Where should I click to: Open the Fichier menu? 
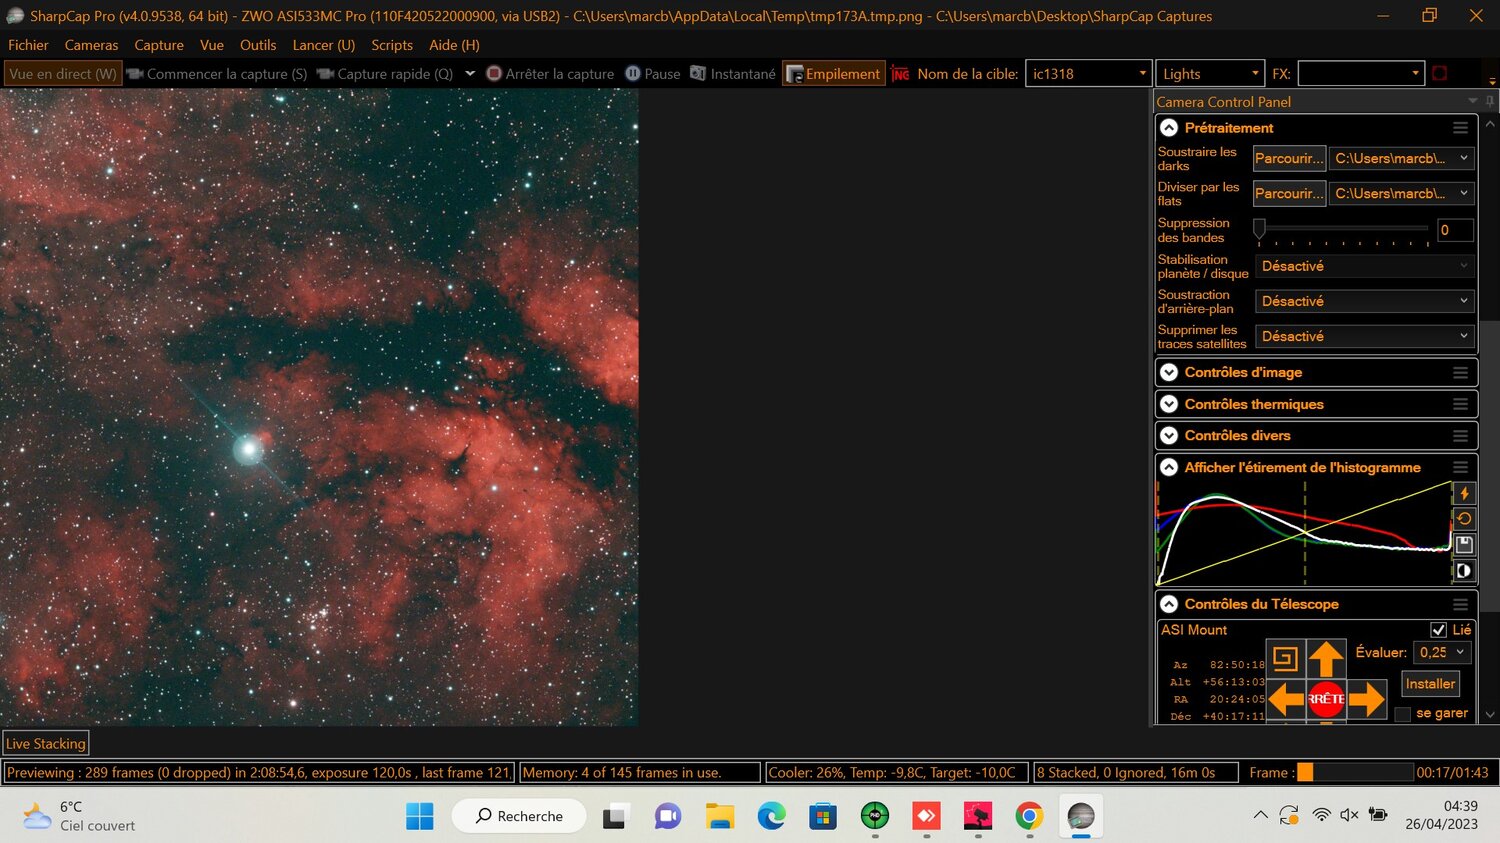tap(28, 45)
